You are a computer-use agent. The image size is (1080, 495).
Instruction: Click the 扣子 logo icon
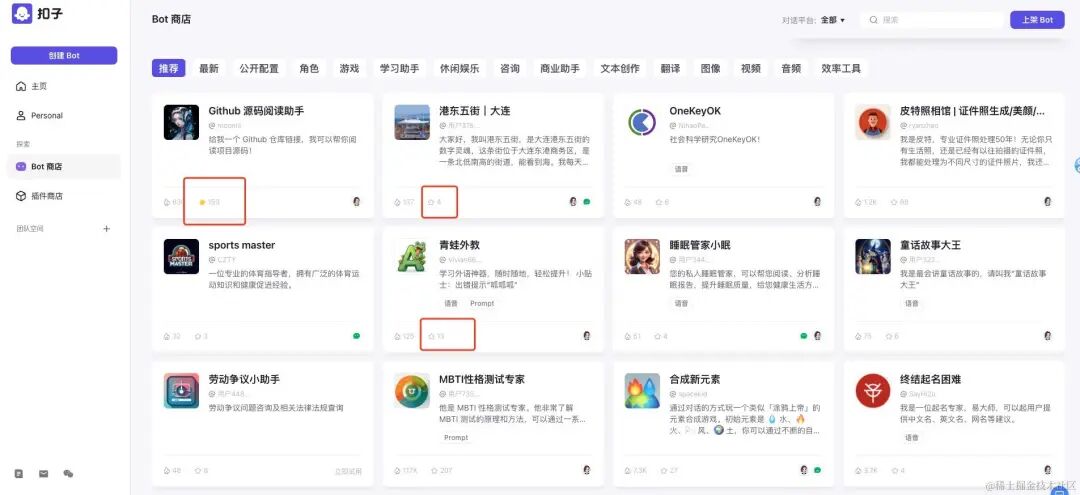[22, 13]
